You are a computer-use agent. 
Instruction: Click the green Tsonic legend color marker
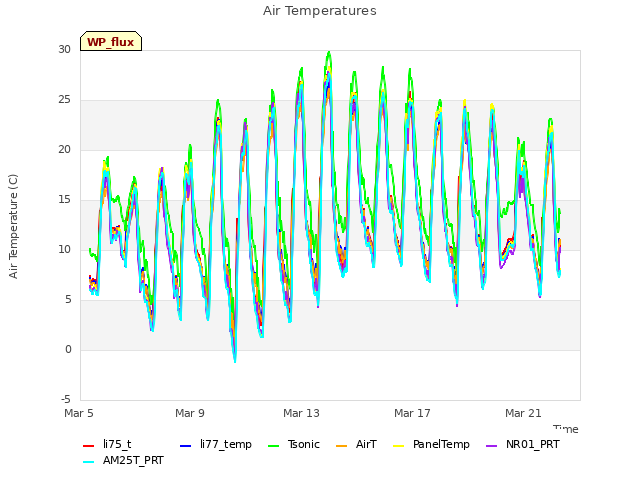274,446
